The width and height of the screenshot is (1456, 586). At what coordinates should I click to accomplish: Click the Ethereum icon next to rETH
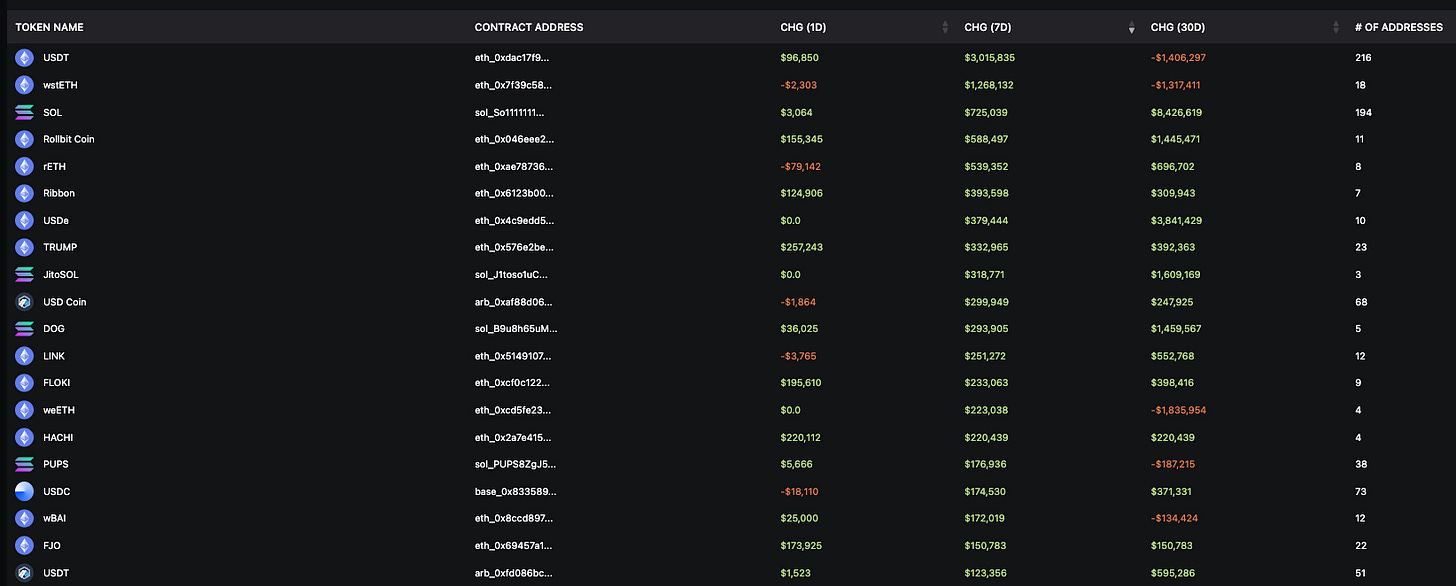click(24, 166)
